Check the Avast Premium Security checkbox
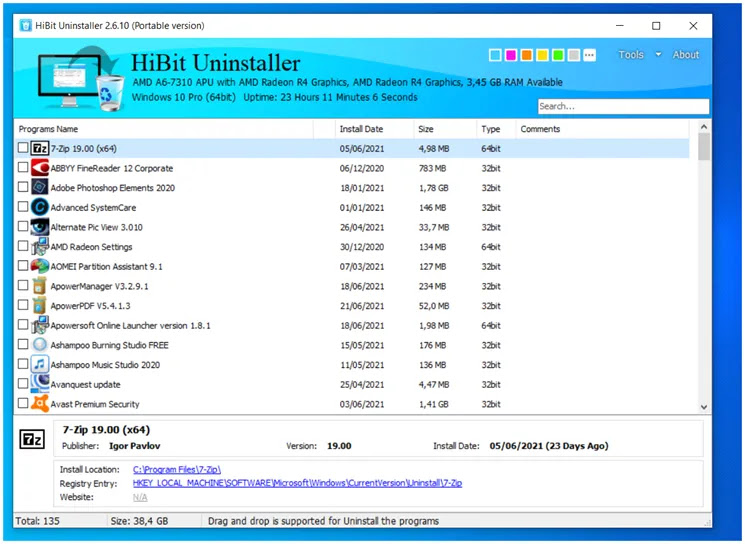The height and width of the screenshot is (544, 745). (x=23, y=403)
